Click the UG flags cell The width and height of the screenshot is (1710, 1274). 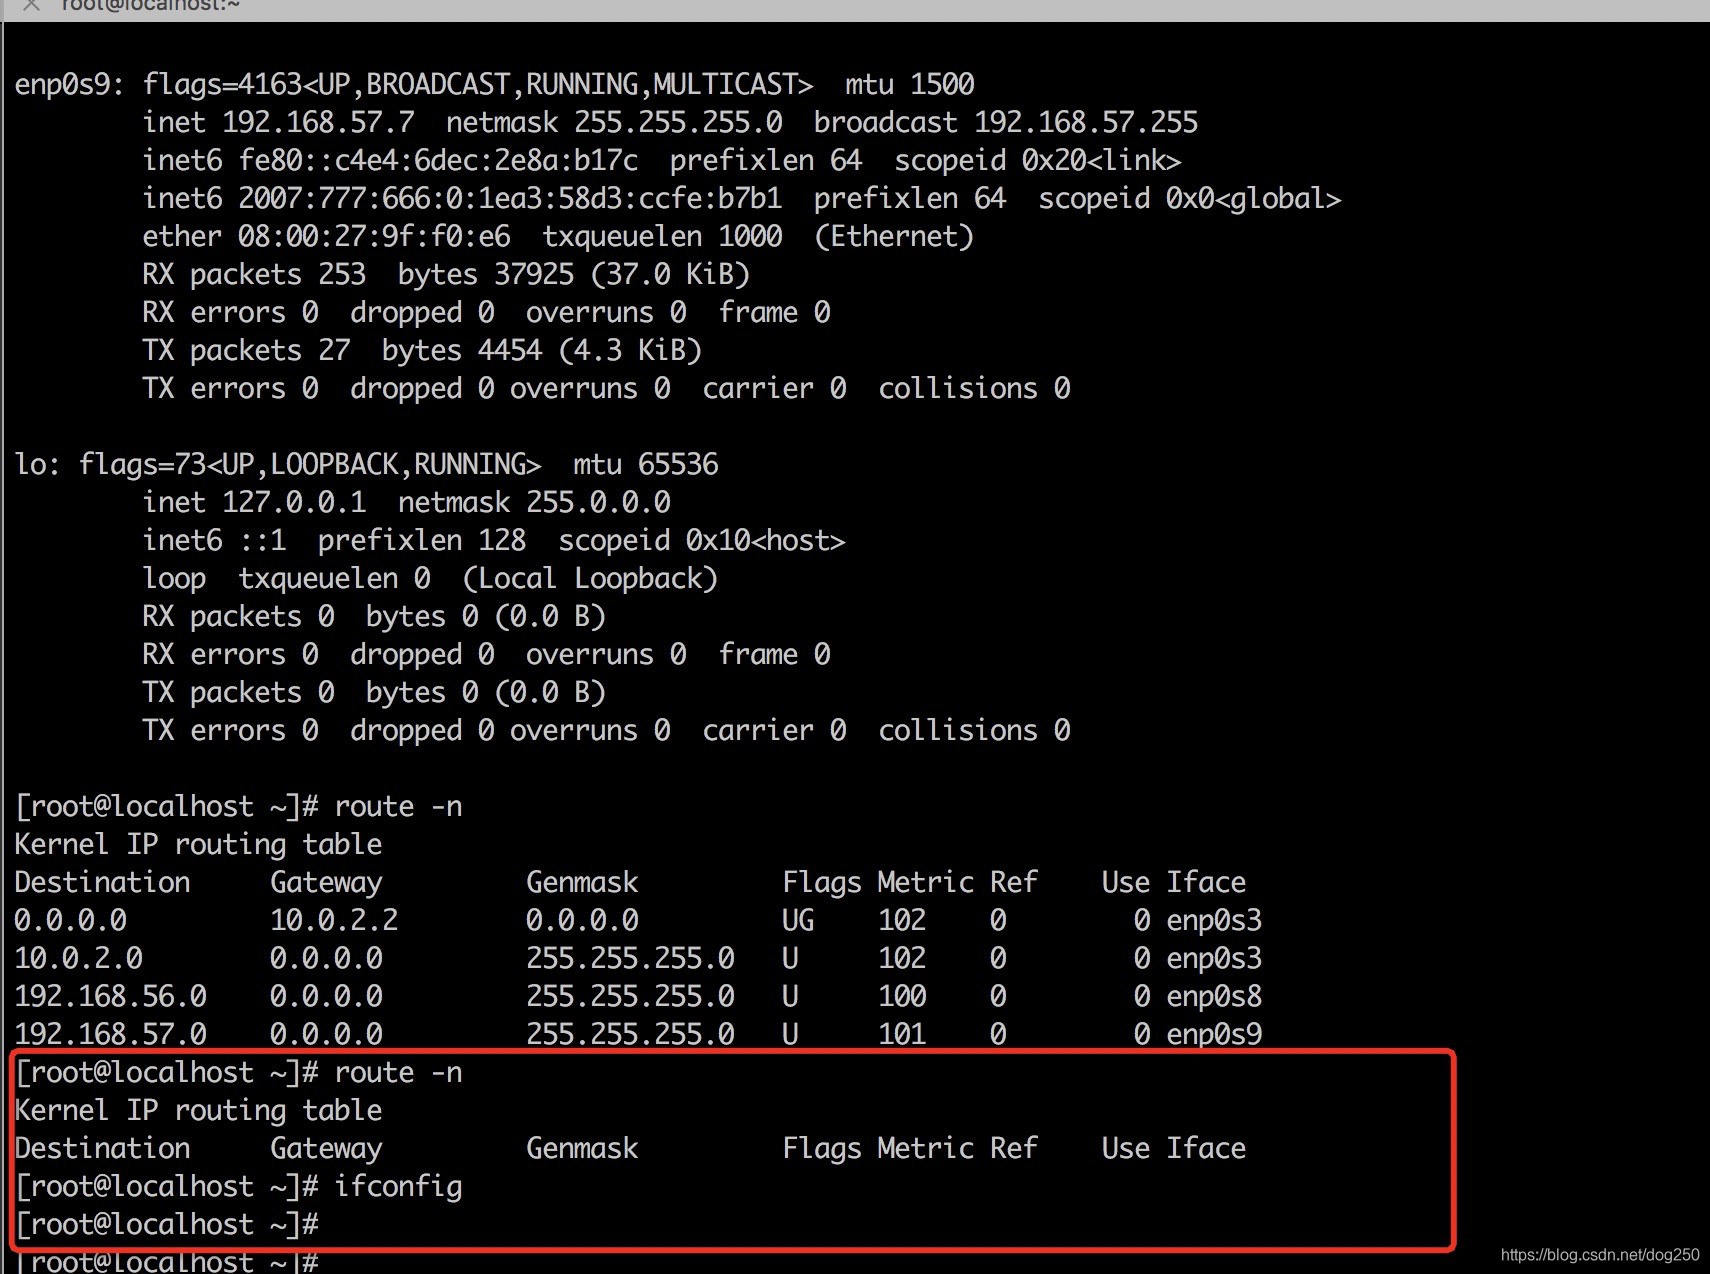click(x=798, y=921)
